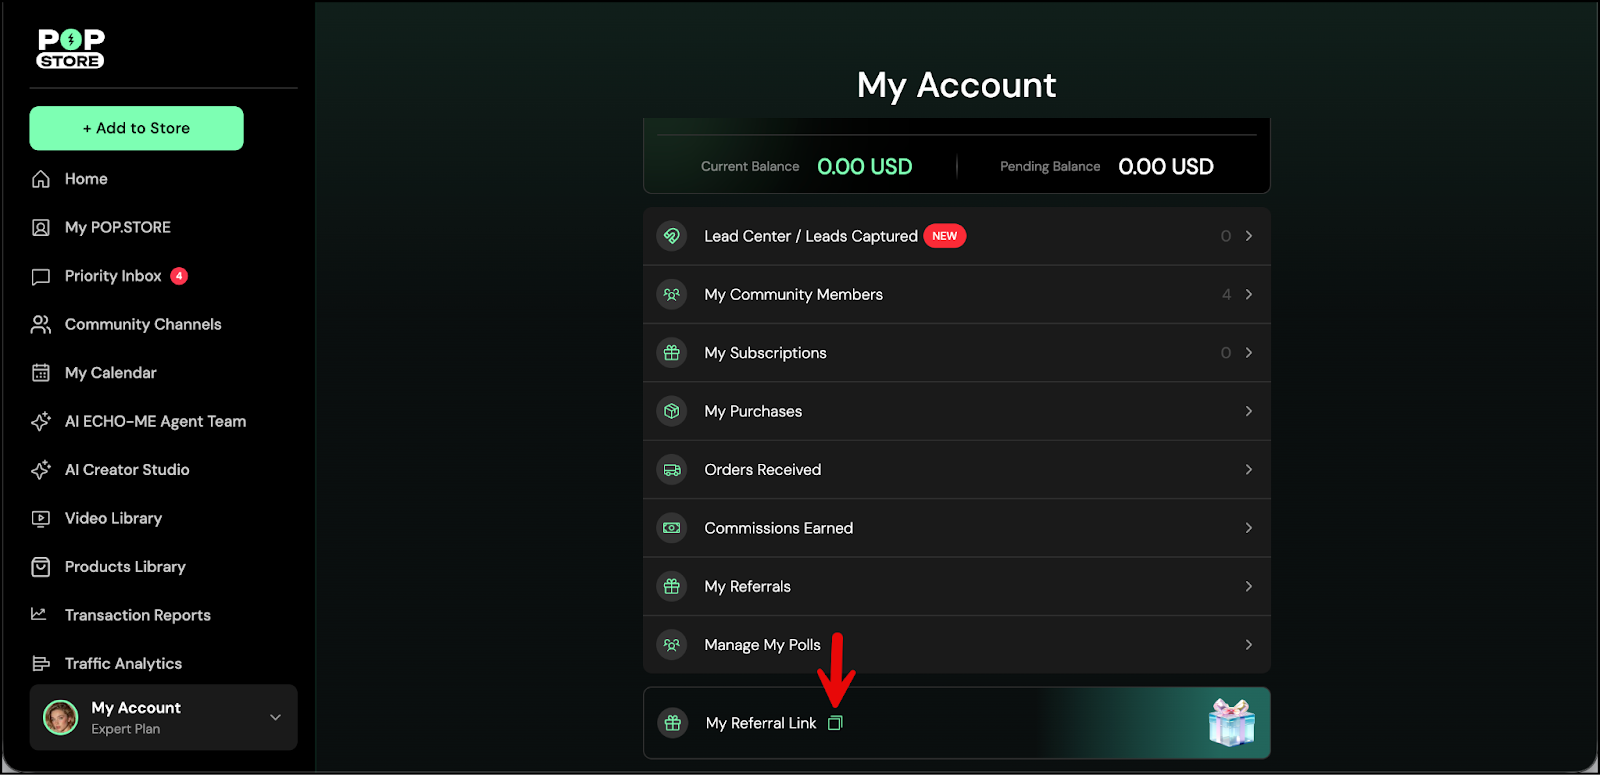Click the gift box image on referral banner

pyautogui.click(x=1231, y=722)
